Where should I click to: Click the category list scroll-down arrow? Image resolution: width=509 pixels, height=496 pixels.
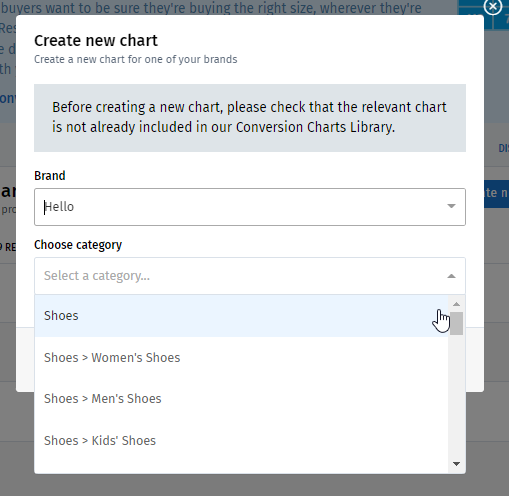(x=456, y=464)
